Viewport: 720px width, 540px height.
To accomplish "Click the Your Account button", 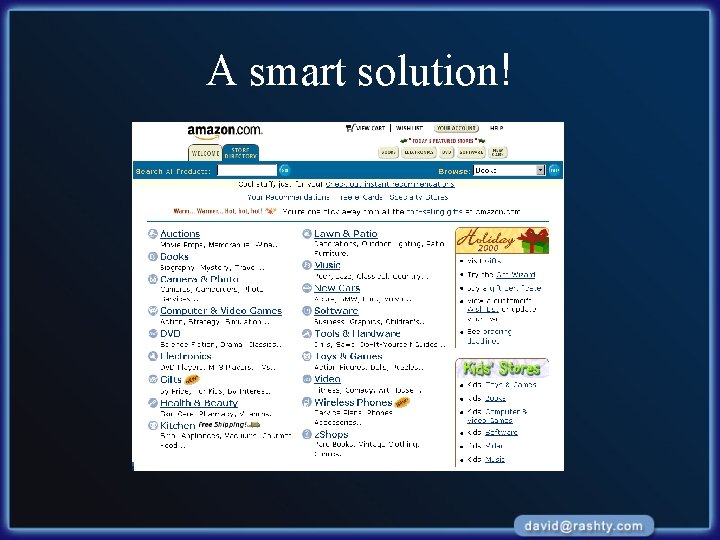I will click(x=456, y=128).
